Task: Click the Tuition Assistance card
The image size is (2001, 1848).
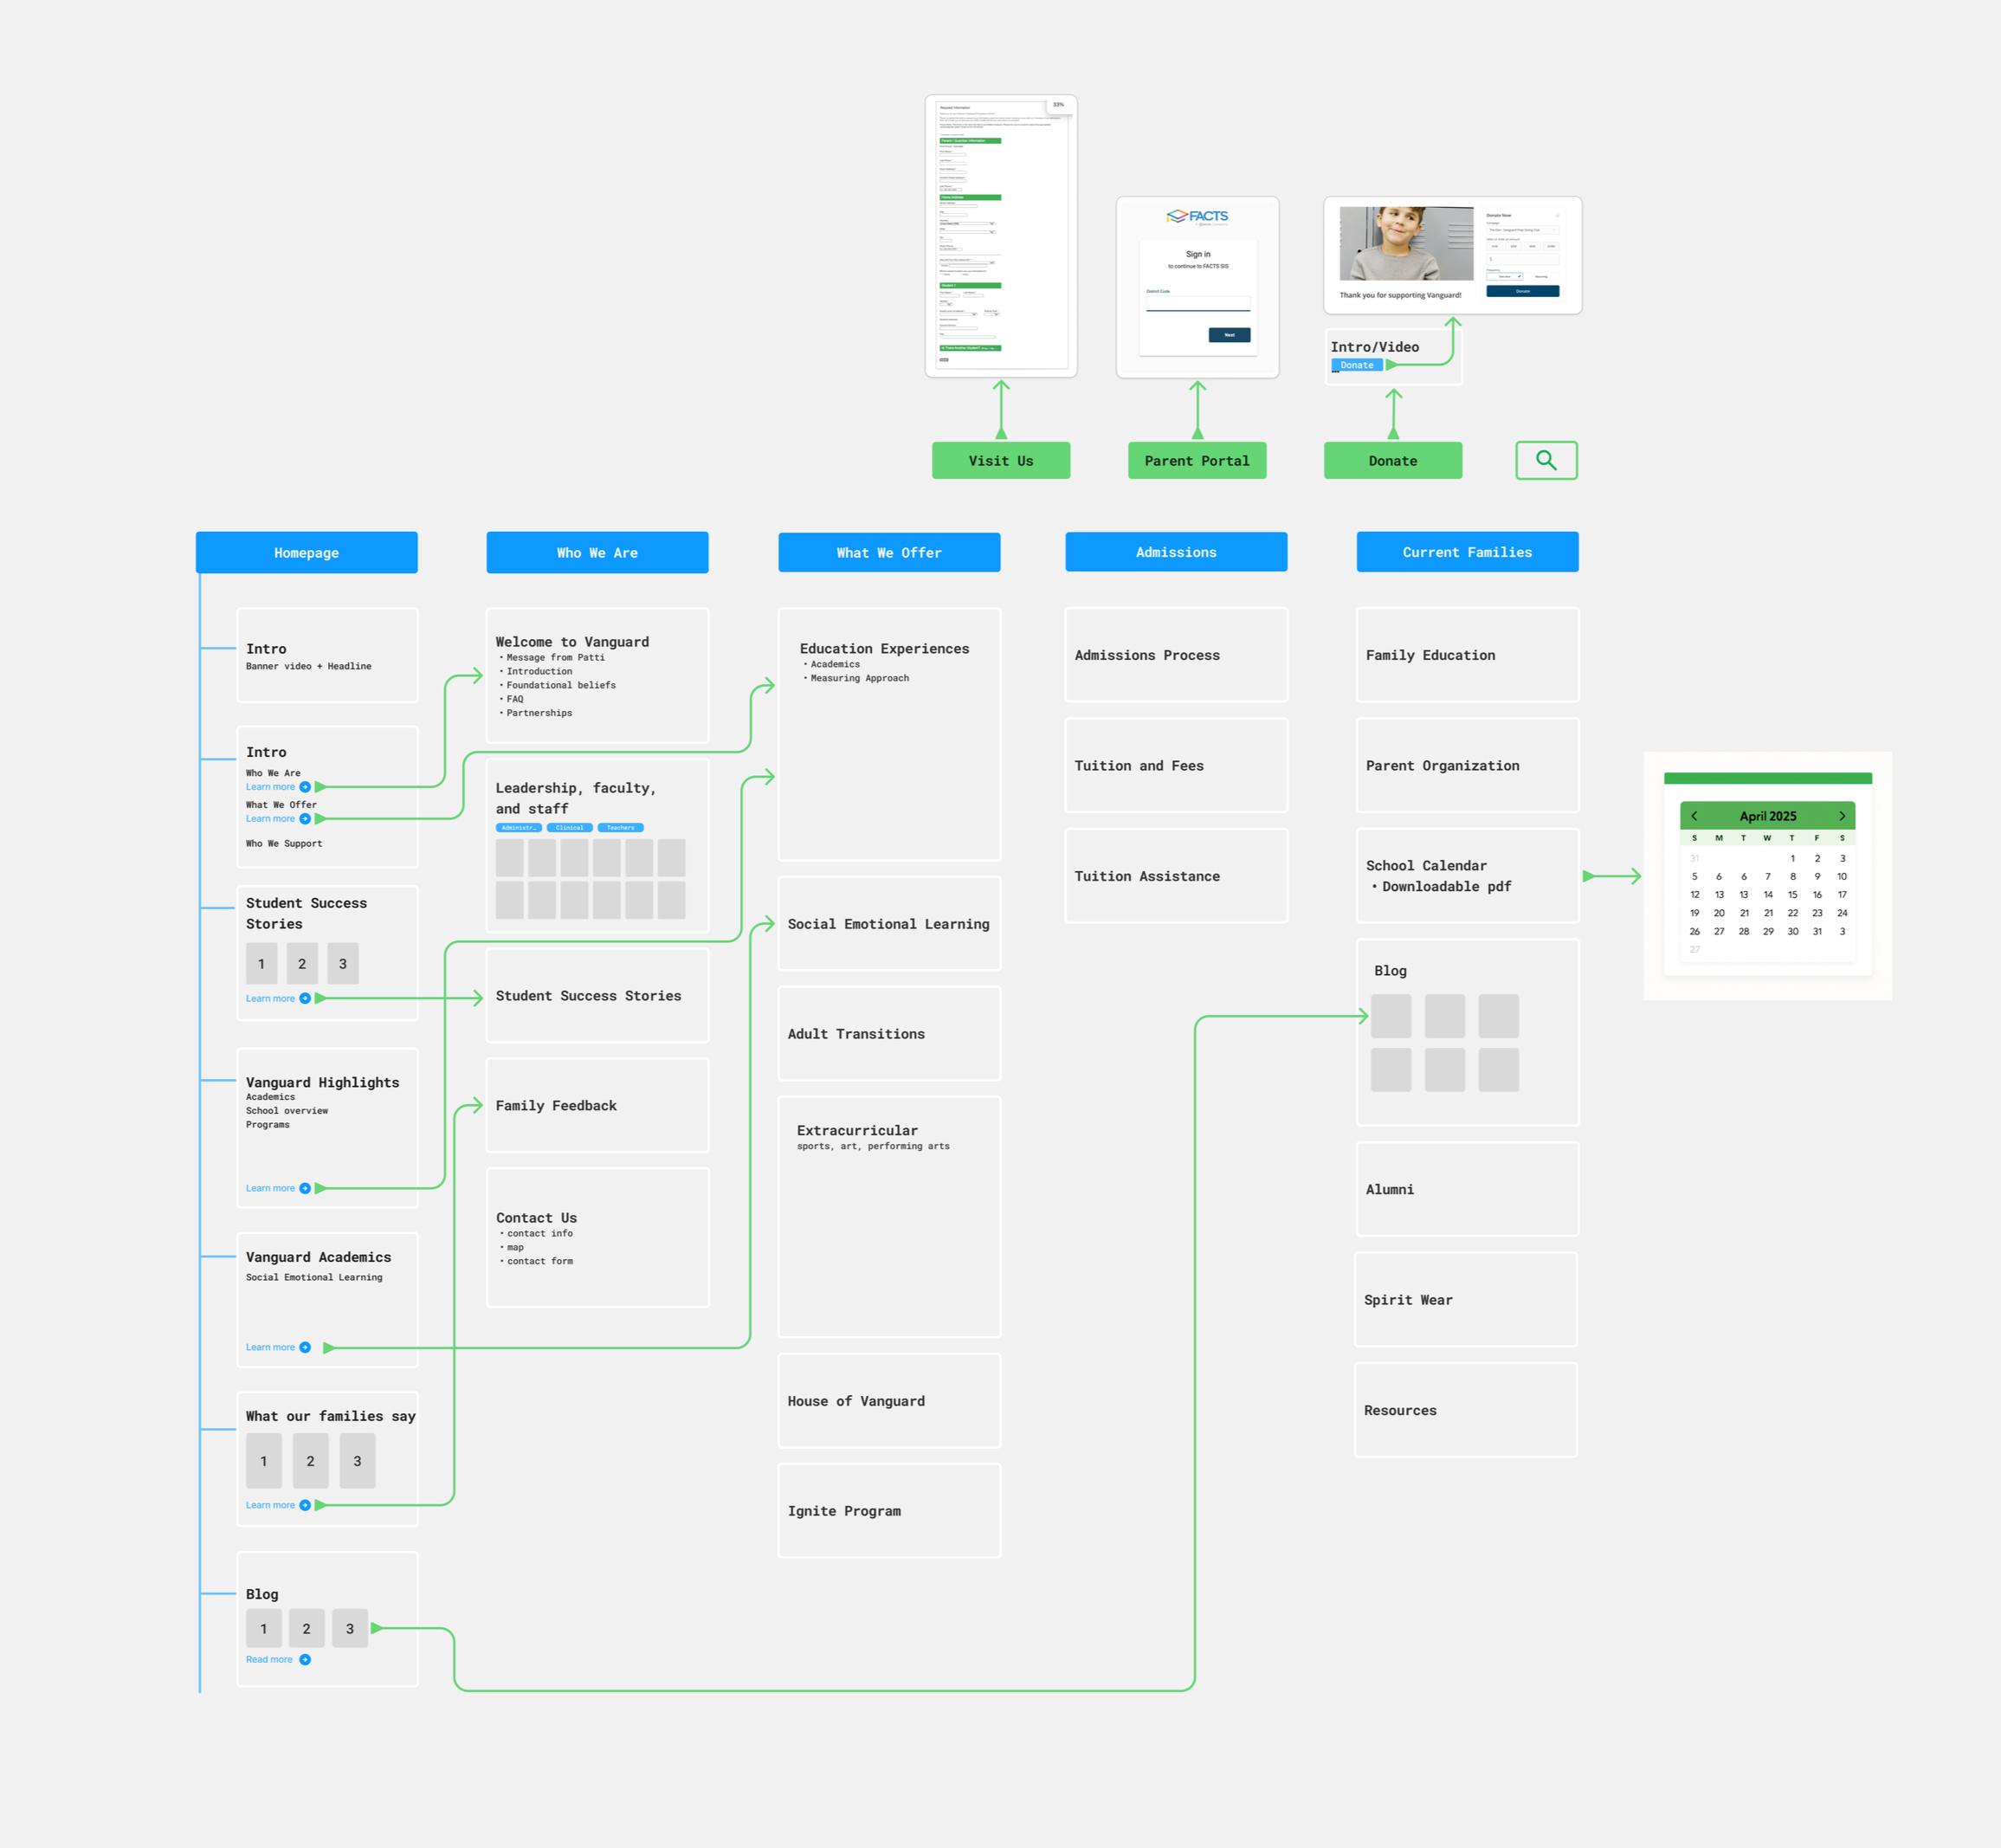Action: point(1175,876)
